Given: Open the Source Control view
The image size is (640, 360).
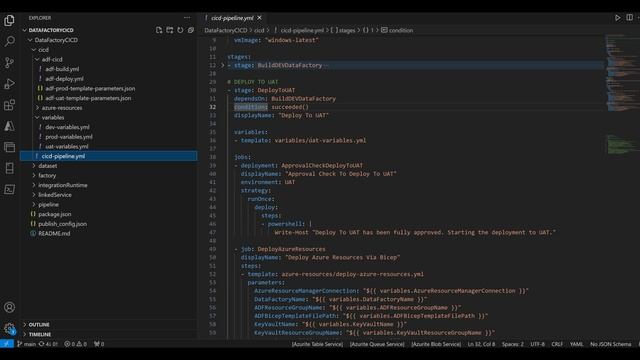Looking at the screenshot, I should click(x=9, y=62).
